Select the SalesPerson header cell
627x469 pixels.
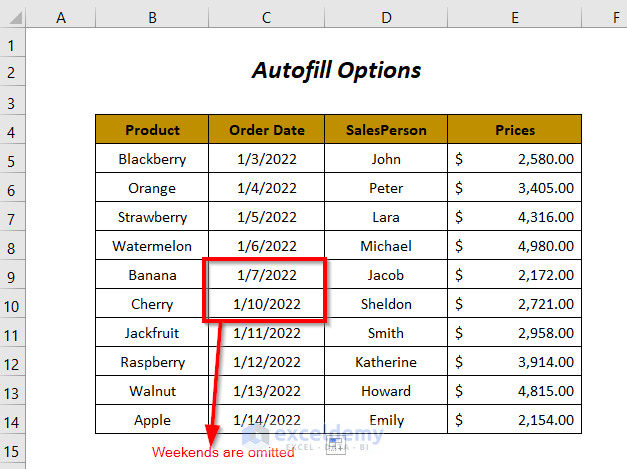(385, 130)
